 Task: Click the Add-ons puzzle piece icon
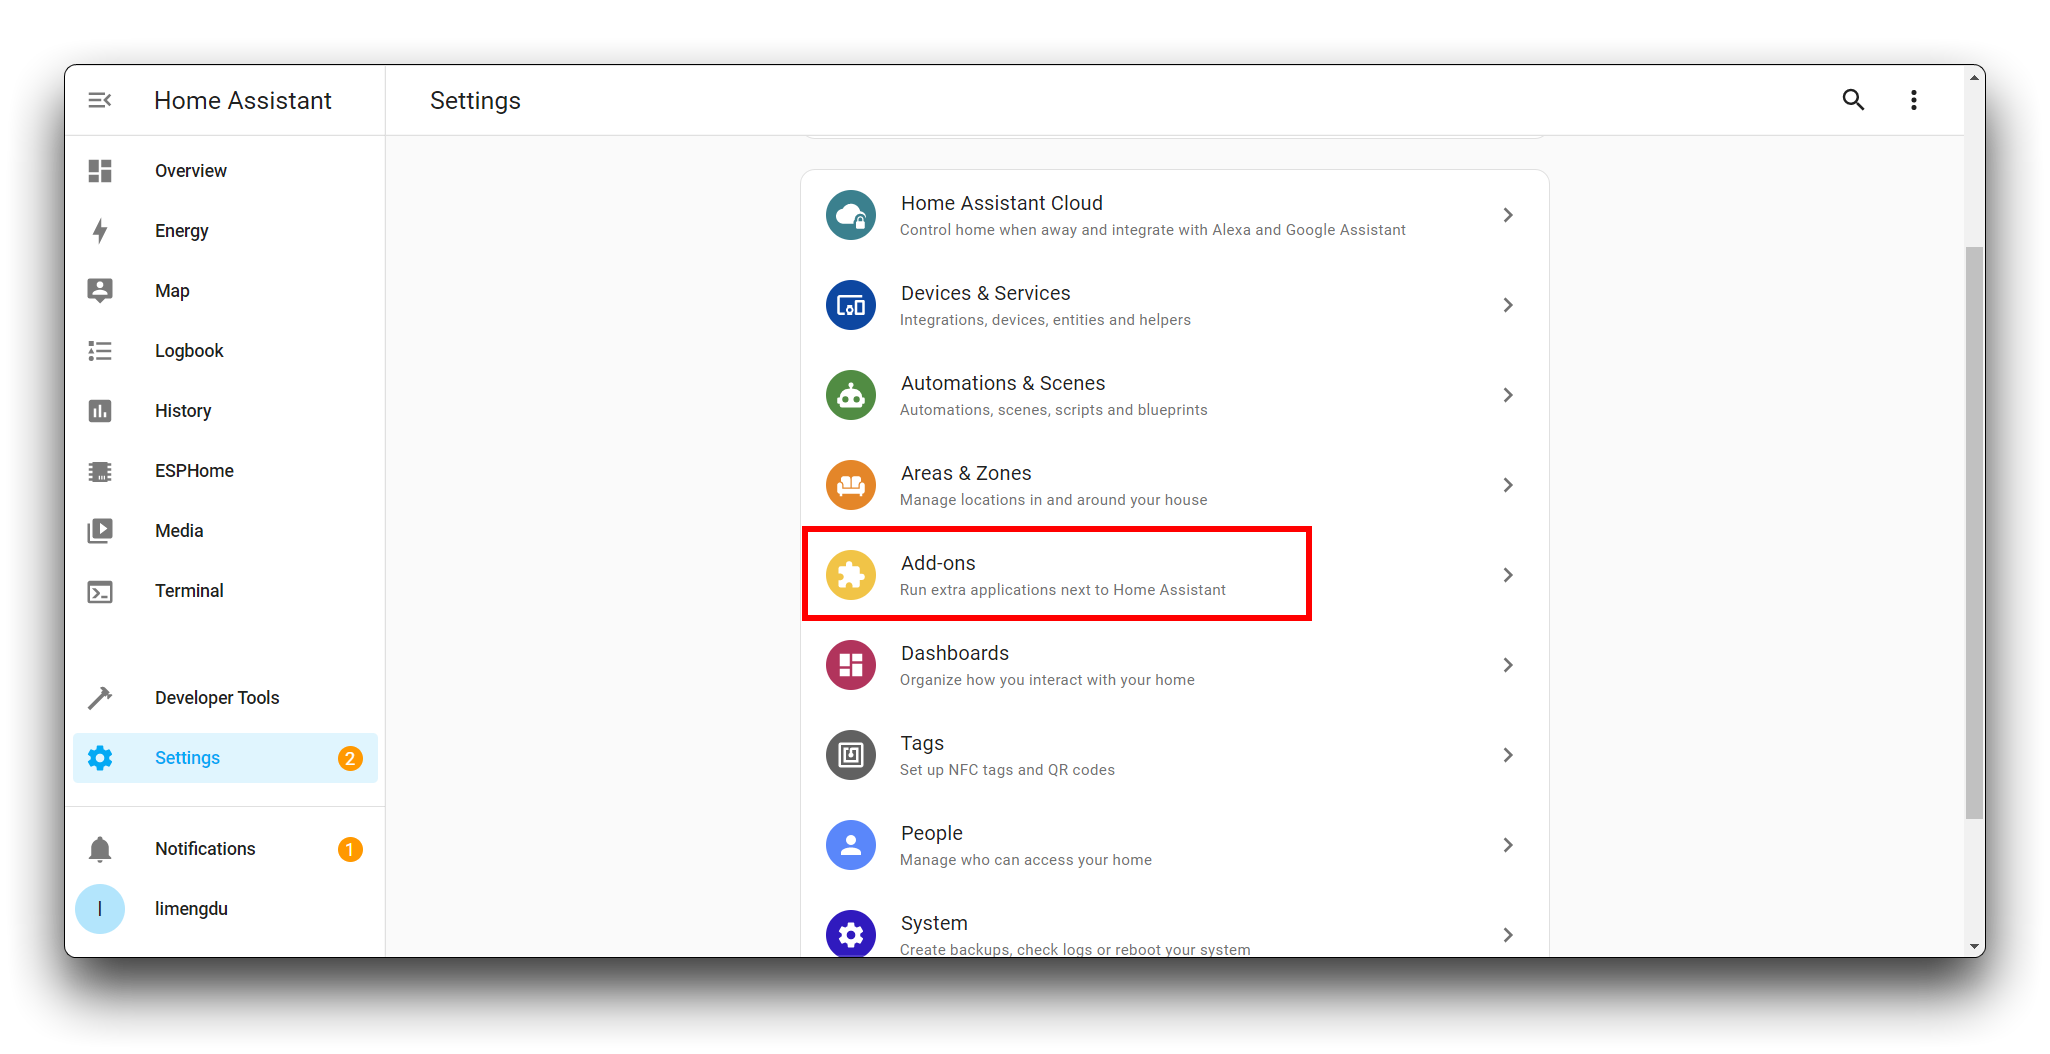tap(851, 575)
